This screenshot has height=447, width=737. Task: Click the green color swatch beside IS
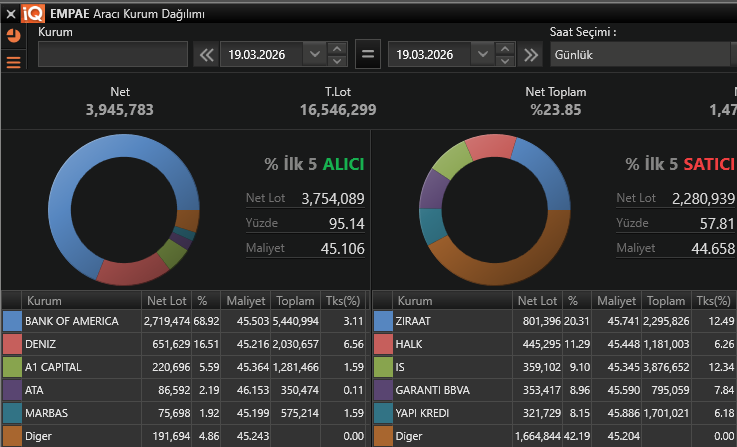[x=383, y=367]
